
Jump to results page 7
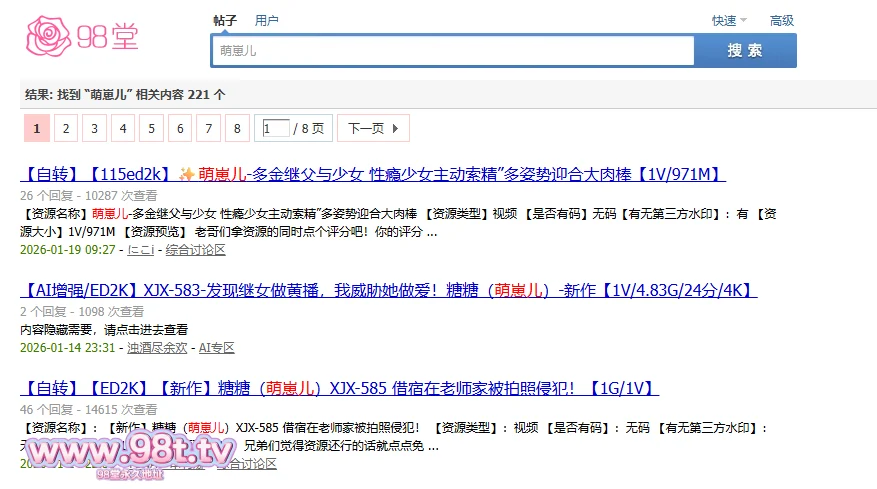[x=208, y=128]
